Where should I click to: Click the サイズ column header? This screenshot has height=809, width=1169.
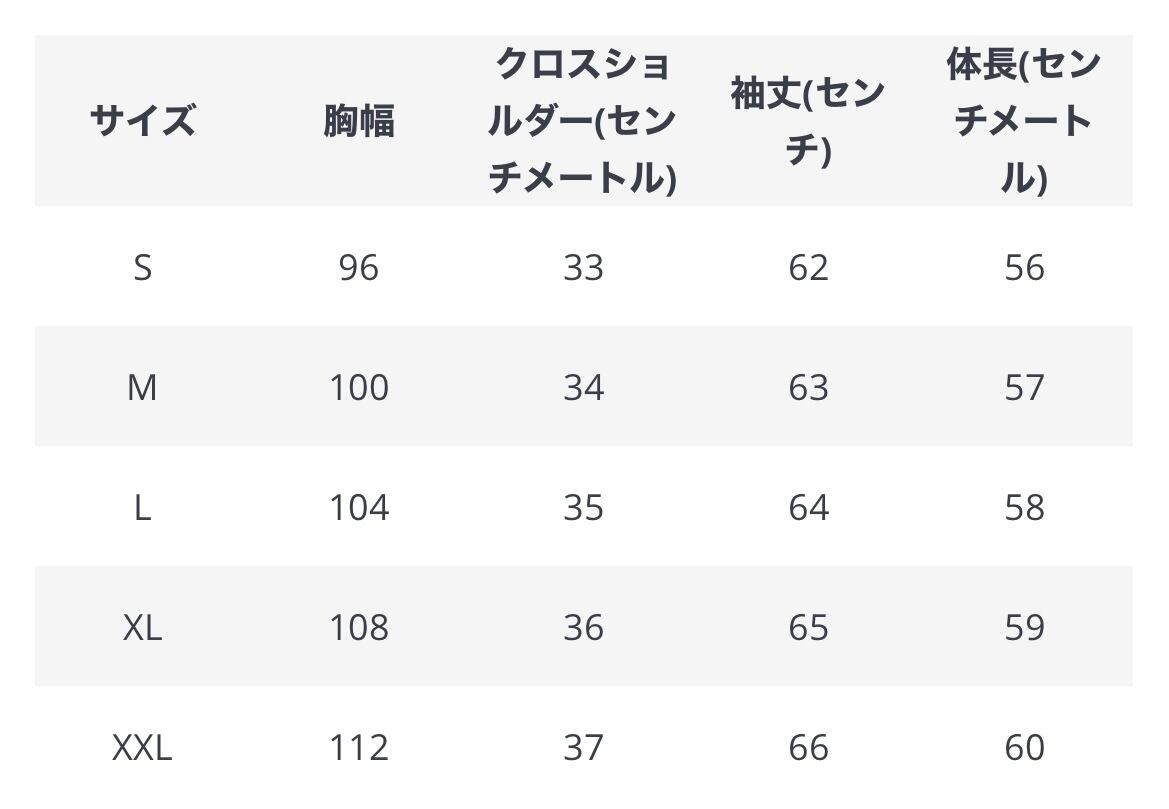[142, 121]
